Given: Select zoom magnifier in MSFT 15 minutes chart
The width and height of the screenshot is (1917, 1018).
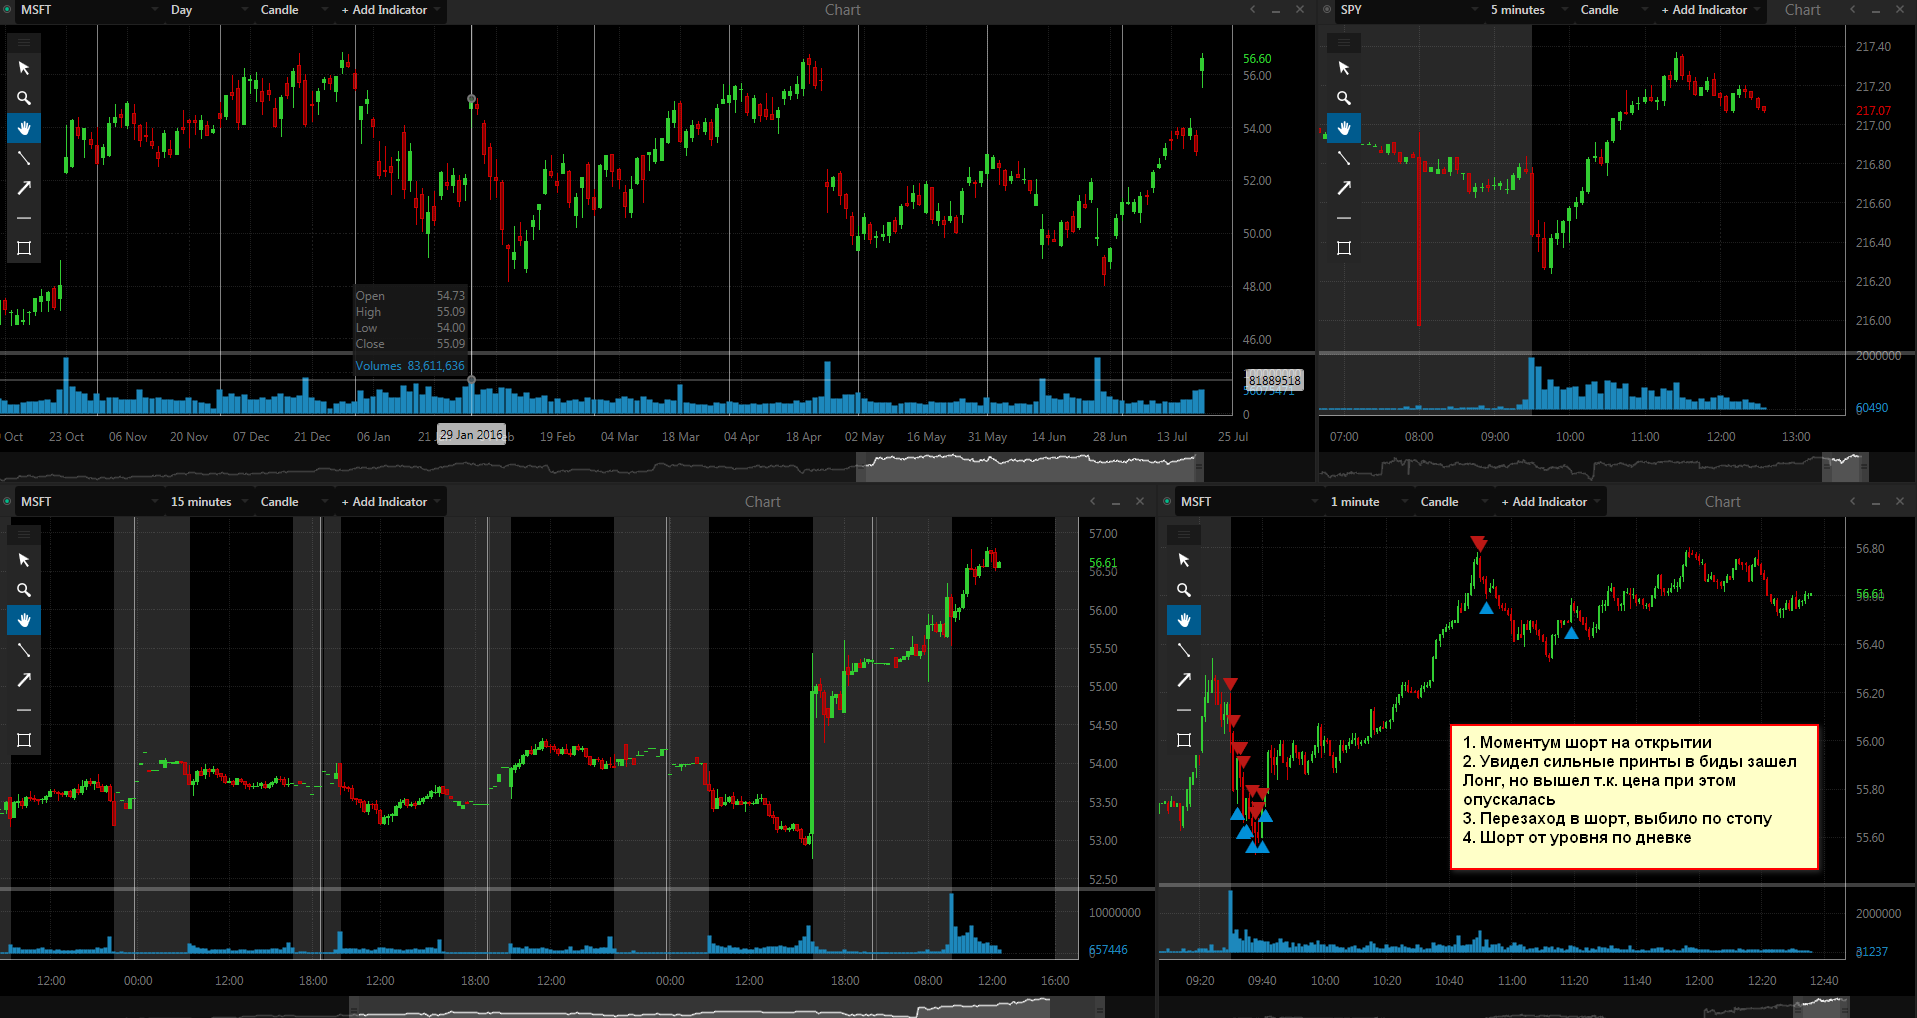Looking at the screenshot, I should 24,590.
